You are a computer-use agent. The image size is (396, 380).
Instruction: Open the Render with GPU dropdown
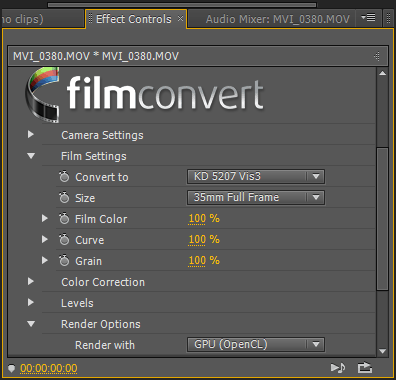[256, 344]
